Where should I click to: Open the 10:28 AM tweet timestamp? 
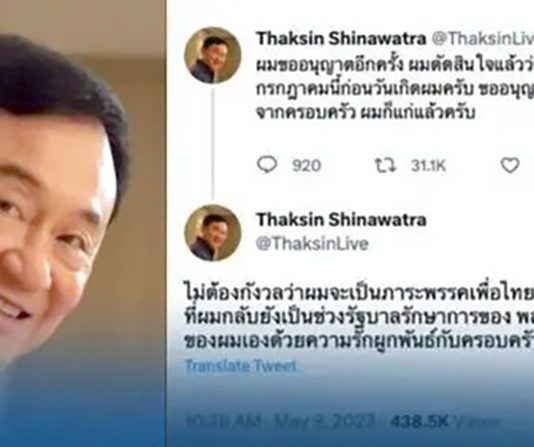click(x=223, y=421)
